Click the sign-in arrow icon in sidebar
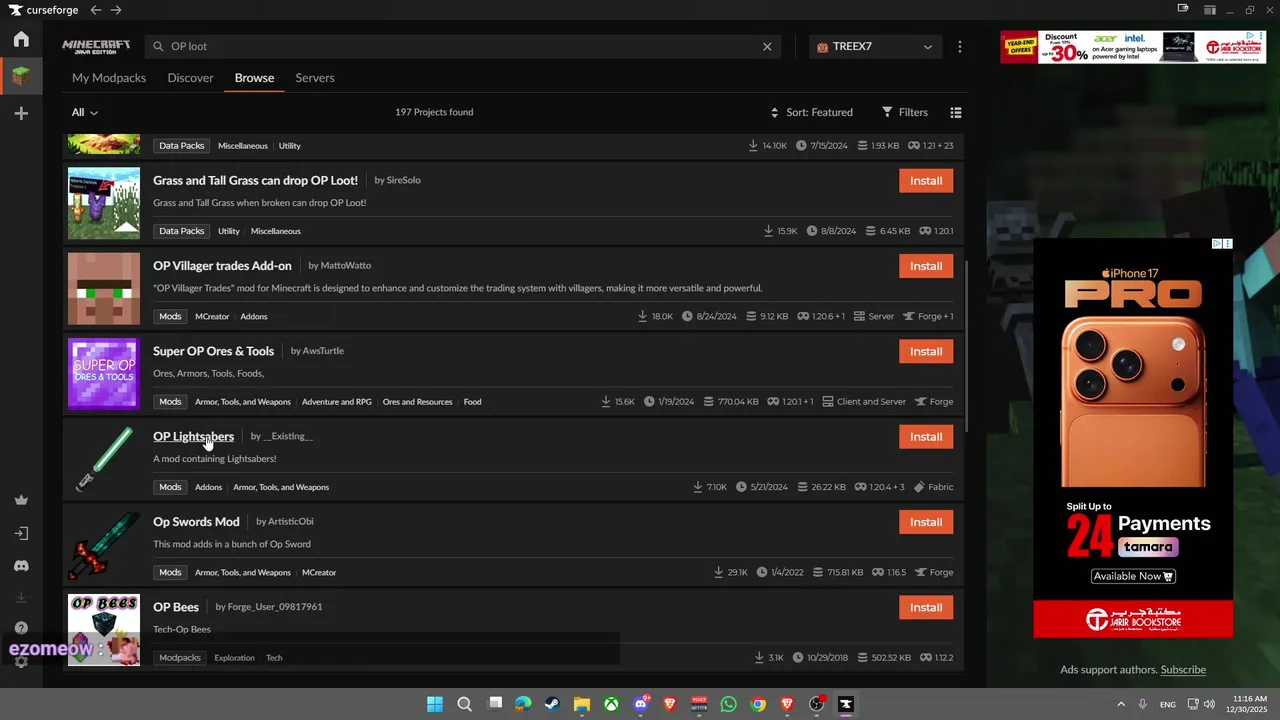The width and height of the screenshot is (1280, 720). (21, 533)
